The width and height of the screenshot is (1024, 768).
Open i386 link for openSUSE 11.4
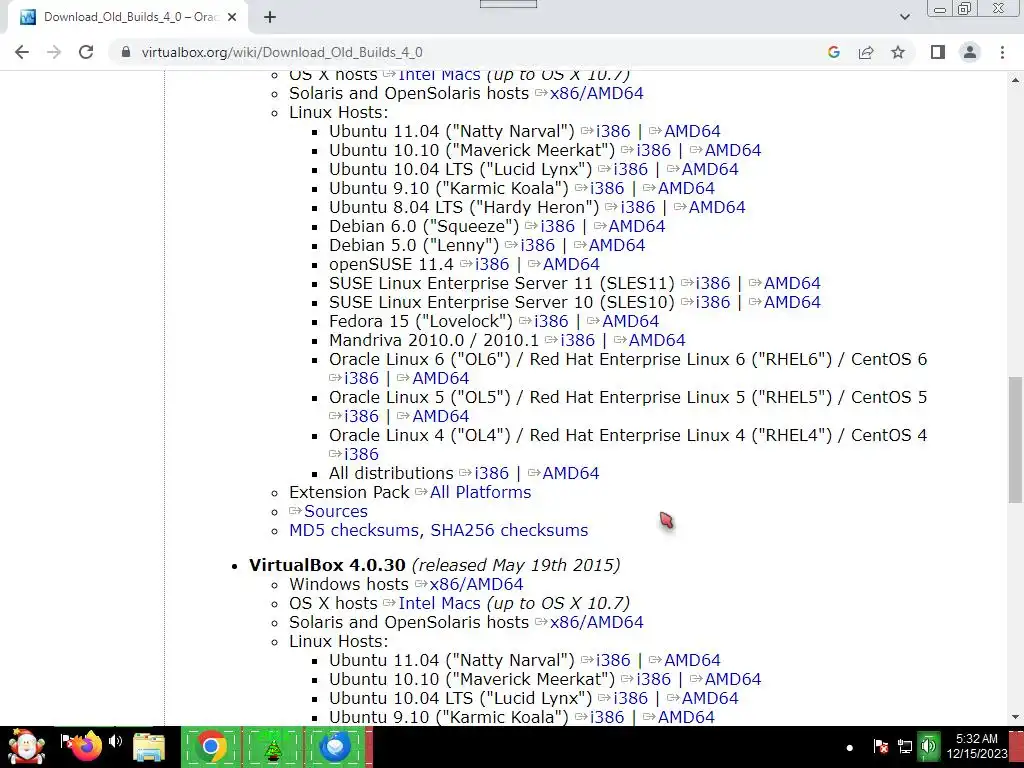point(492,264)
